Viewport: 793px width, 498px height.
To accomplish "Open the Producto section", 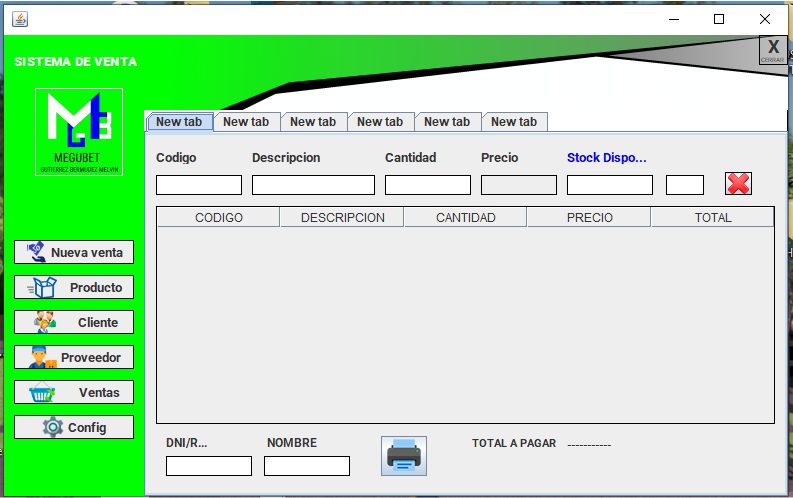I will pos(74,288).
